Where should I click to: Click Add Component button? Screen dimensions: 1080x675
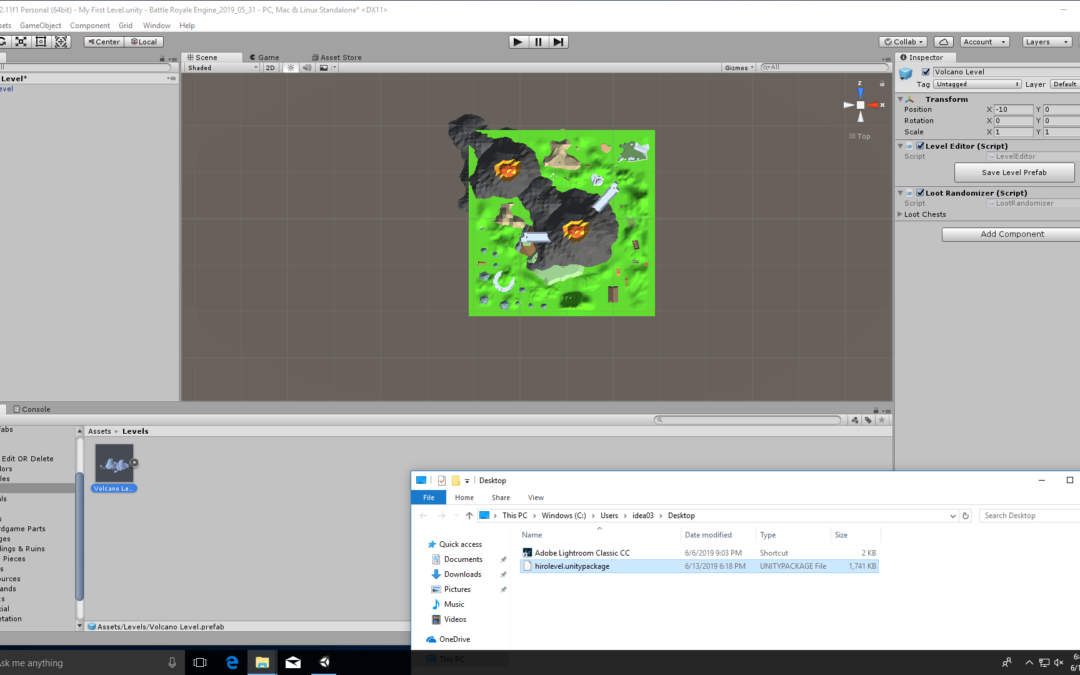tap(1011, 234)
